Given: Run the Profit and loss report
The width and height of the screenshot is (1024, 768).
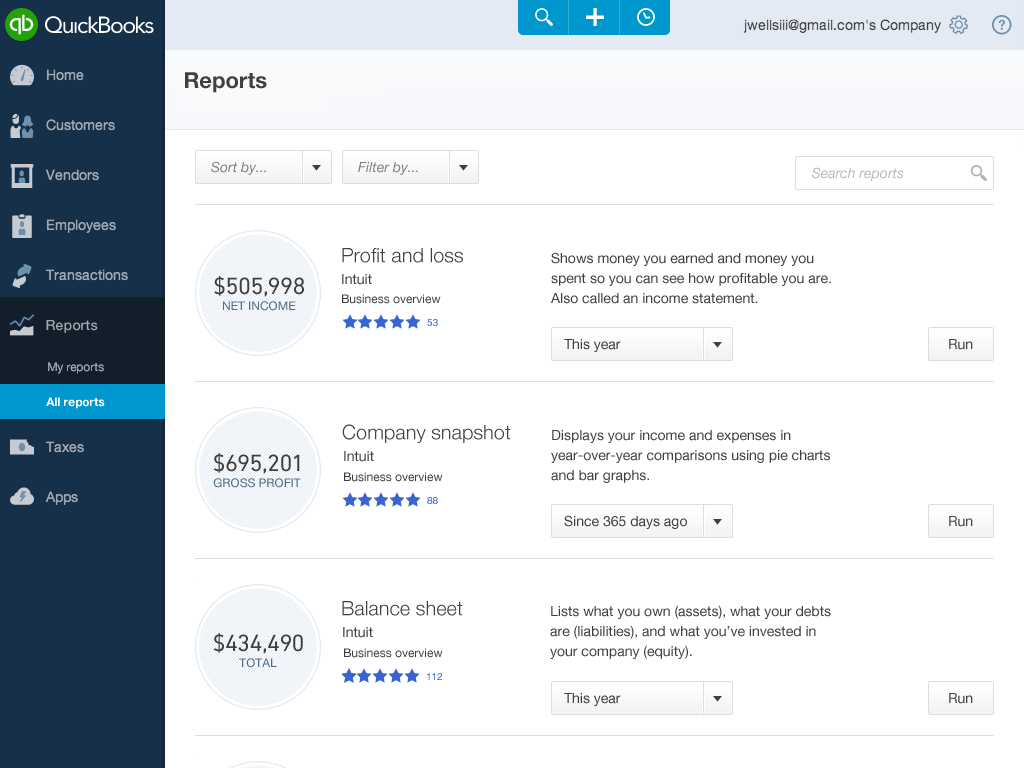Looking at the screenshot, I should click(x=960, y=344).
